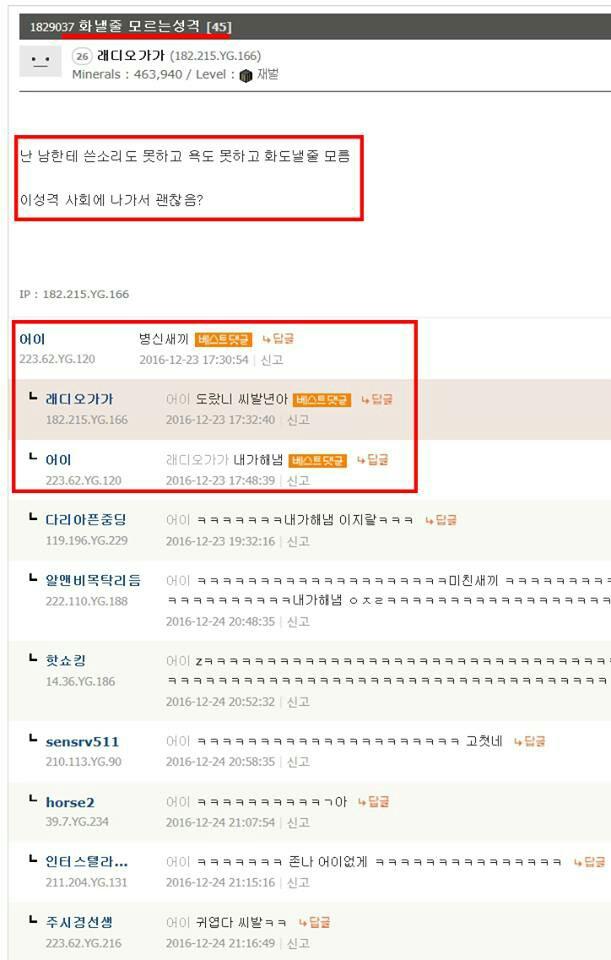The width and height of the screenshot is (611, 960).
Task: Report 알앤비목탁리듬's comment via 신고
Action: pos(298,622)
